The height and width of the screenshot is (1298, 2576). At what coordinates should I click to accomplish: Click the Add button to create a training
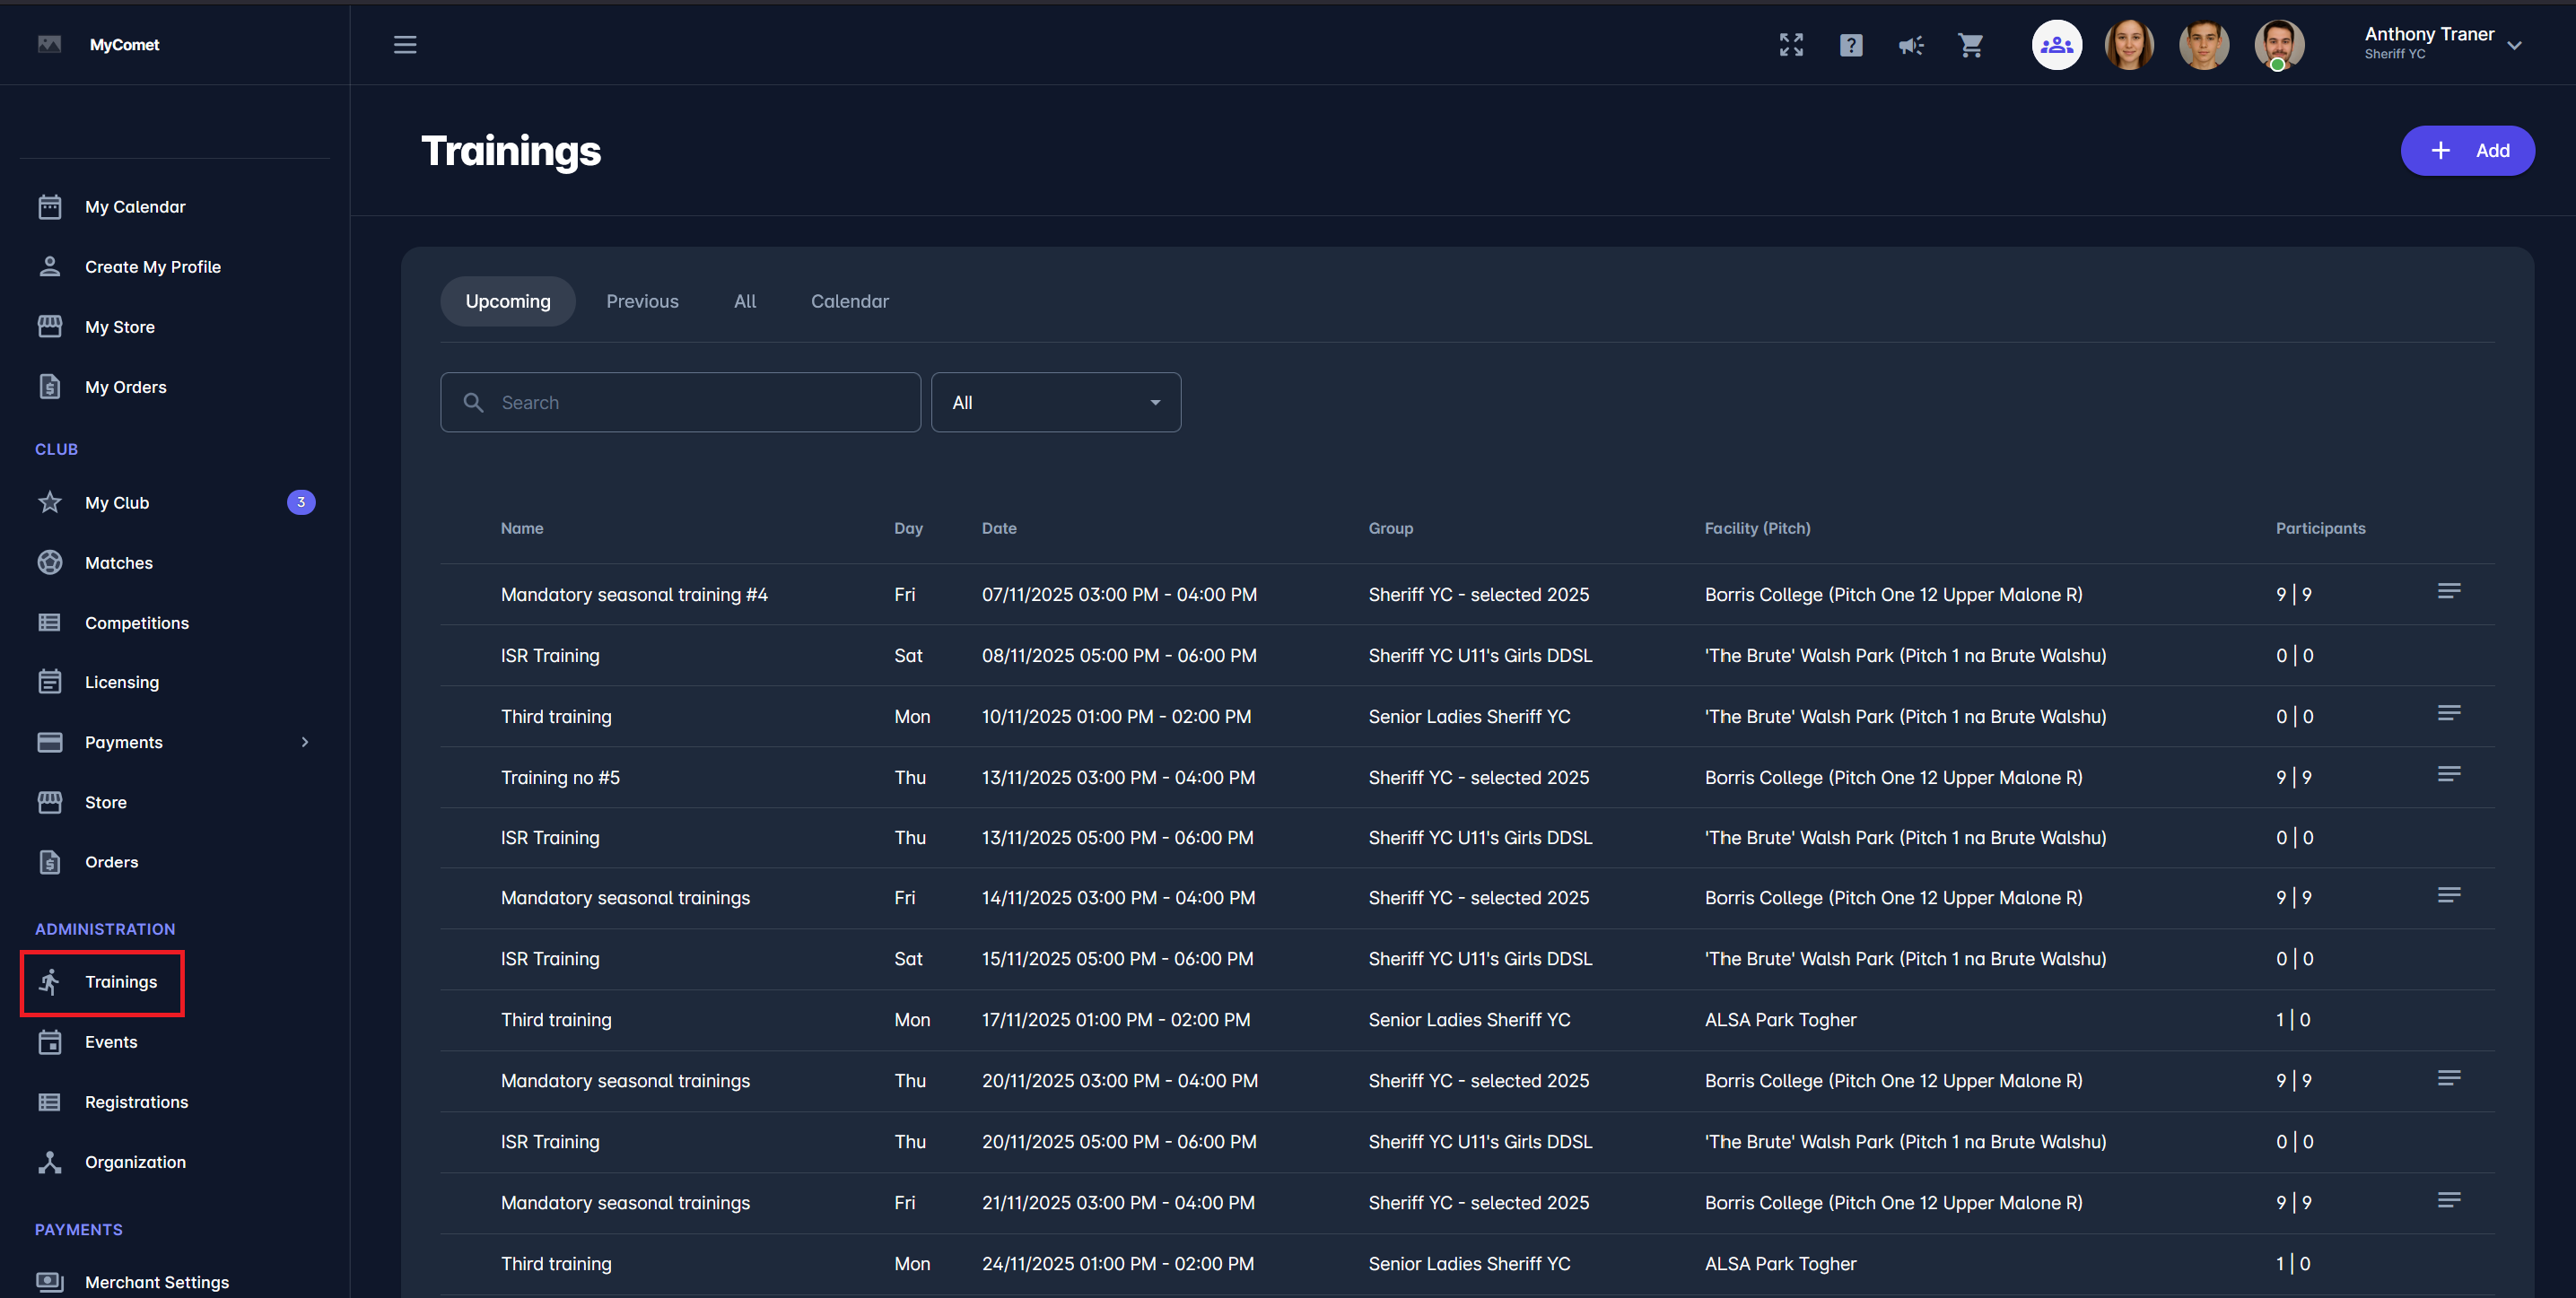point(2468,150)
